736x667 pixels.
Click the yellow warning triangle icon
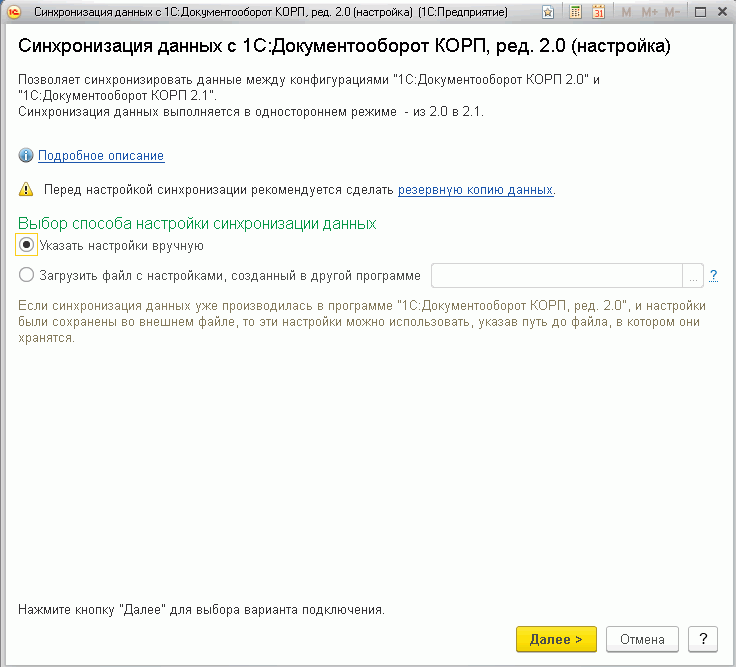point(26,189)
